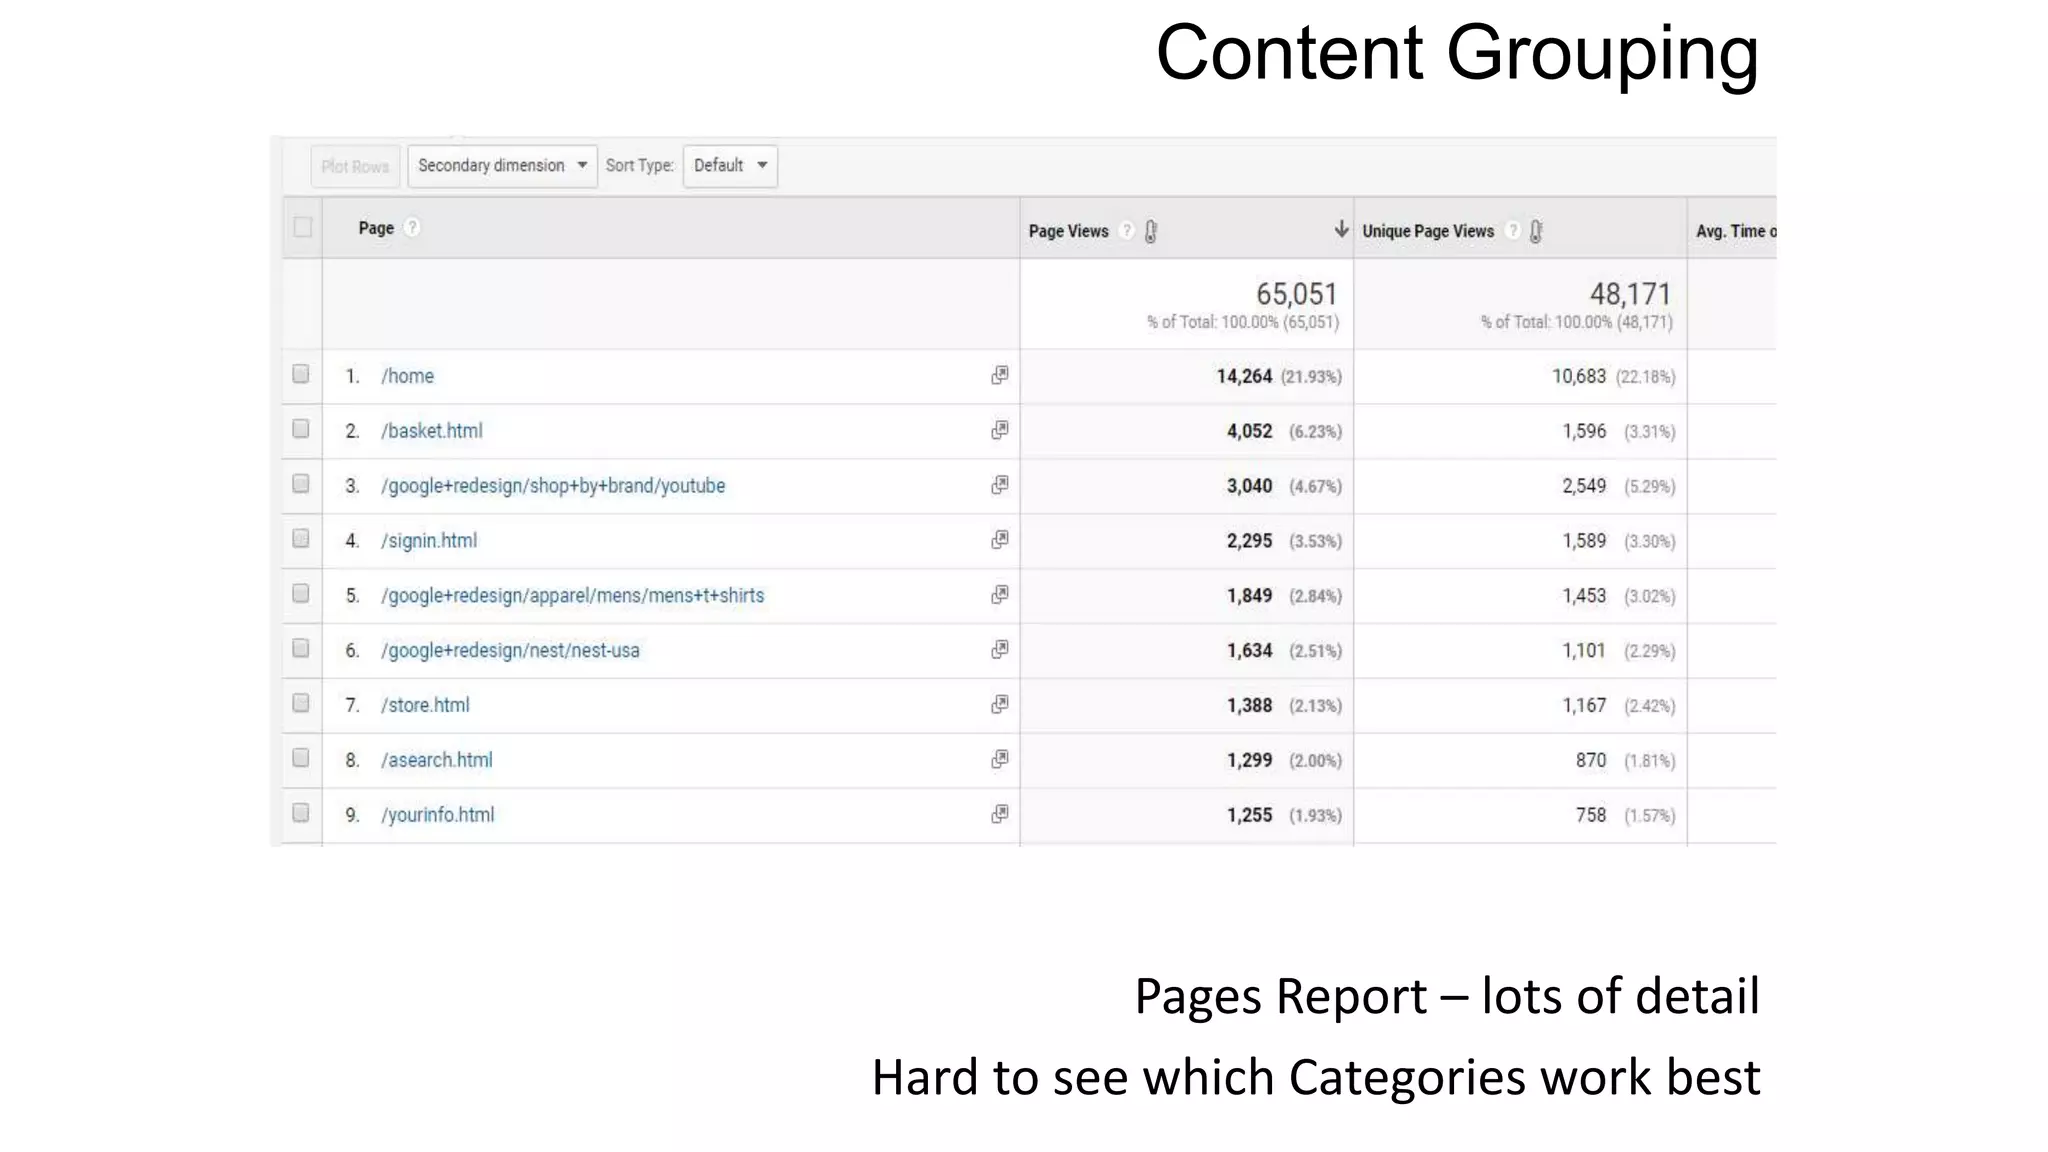2048x1152 pixels.
Task: Sort by Unique Page Views column header
Action: [x=1428, y=231]
